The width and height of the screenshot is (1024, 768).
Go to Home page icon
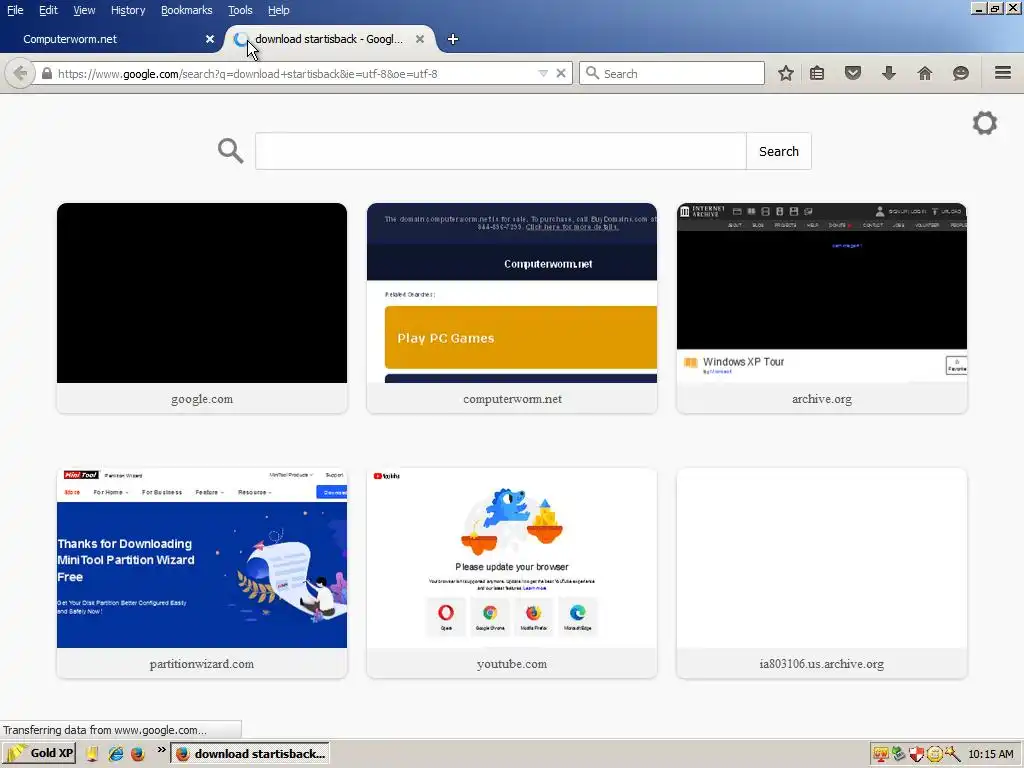point(925,73)
